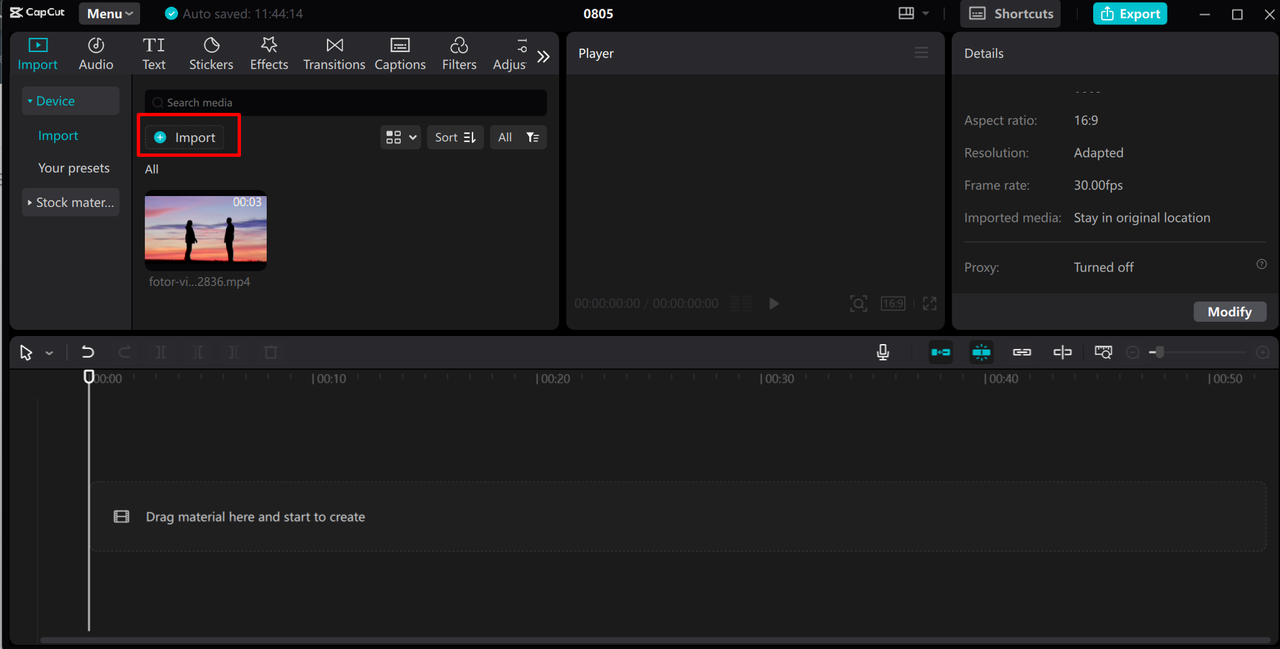
Task: Open the cursor tool mode dropdown arrow
Action: tap(49, 354)
